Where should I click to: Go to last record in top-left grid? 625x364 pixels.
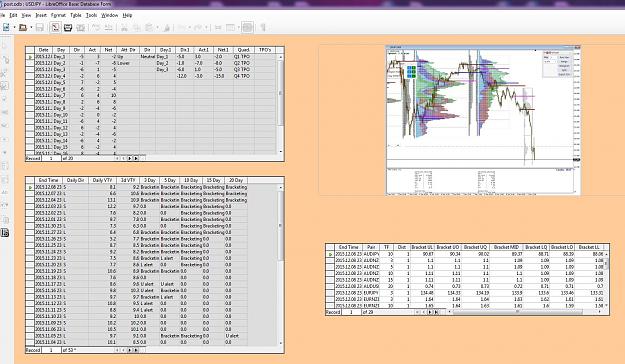[136, 158]
